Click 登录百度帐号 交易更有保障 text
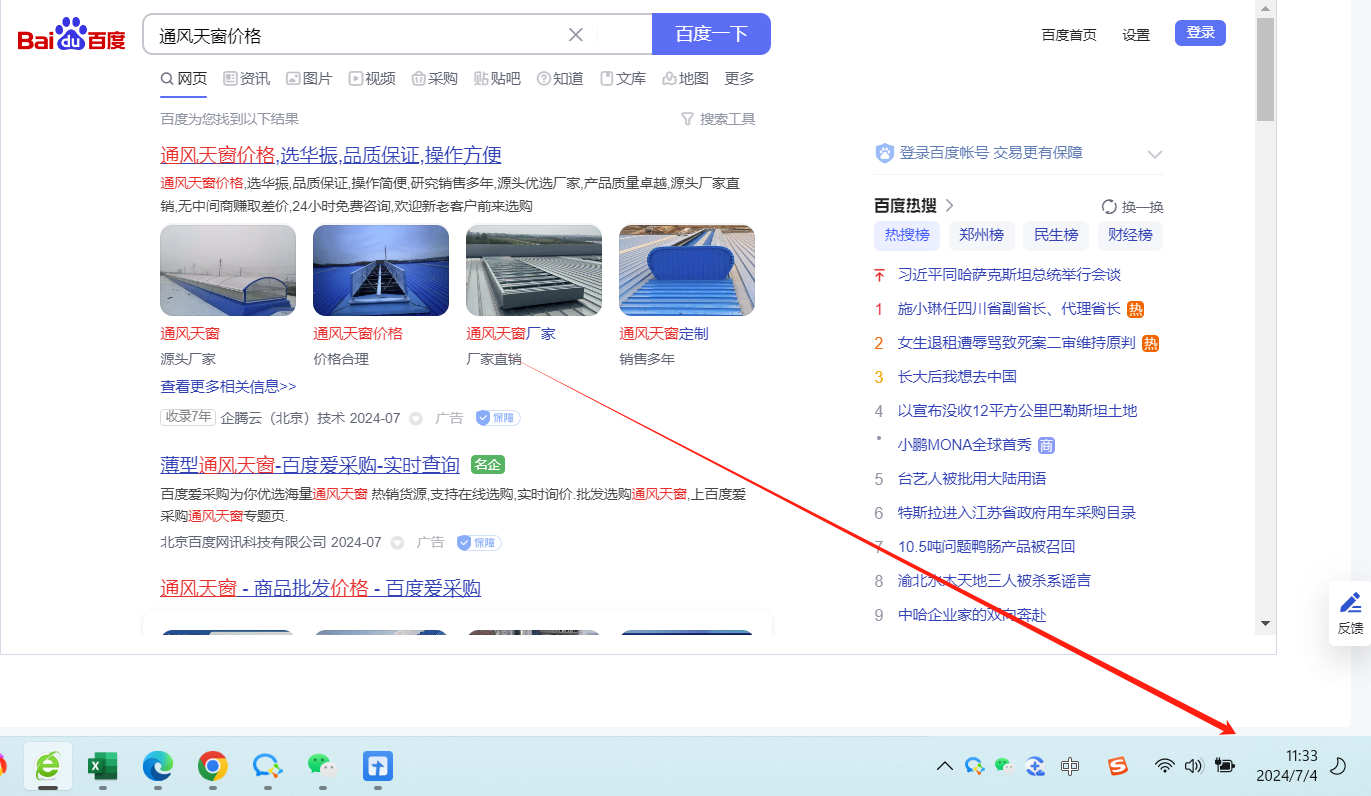This screenshot has width=1371, height=796. (x=991, y=153)
